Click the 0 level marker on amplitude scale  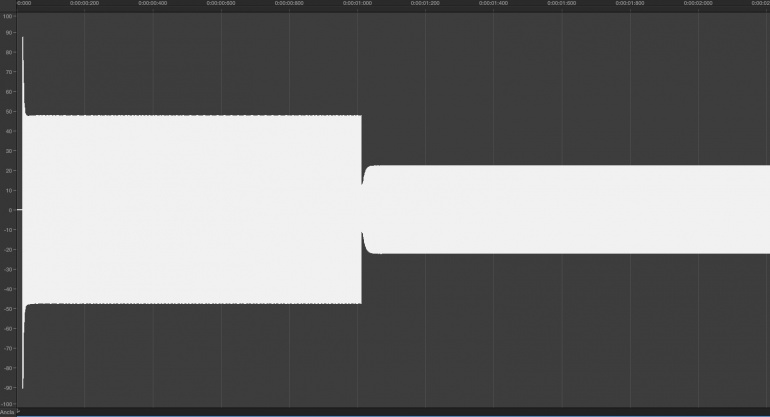[x=10, y=210]
